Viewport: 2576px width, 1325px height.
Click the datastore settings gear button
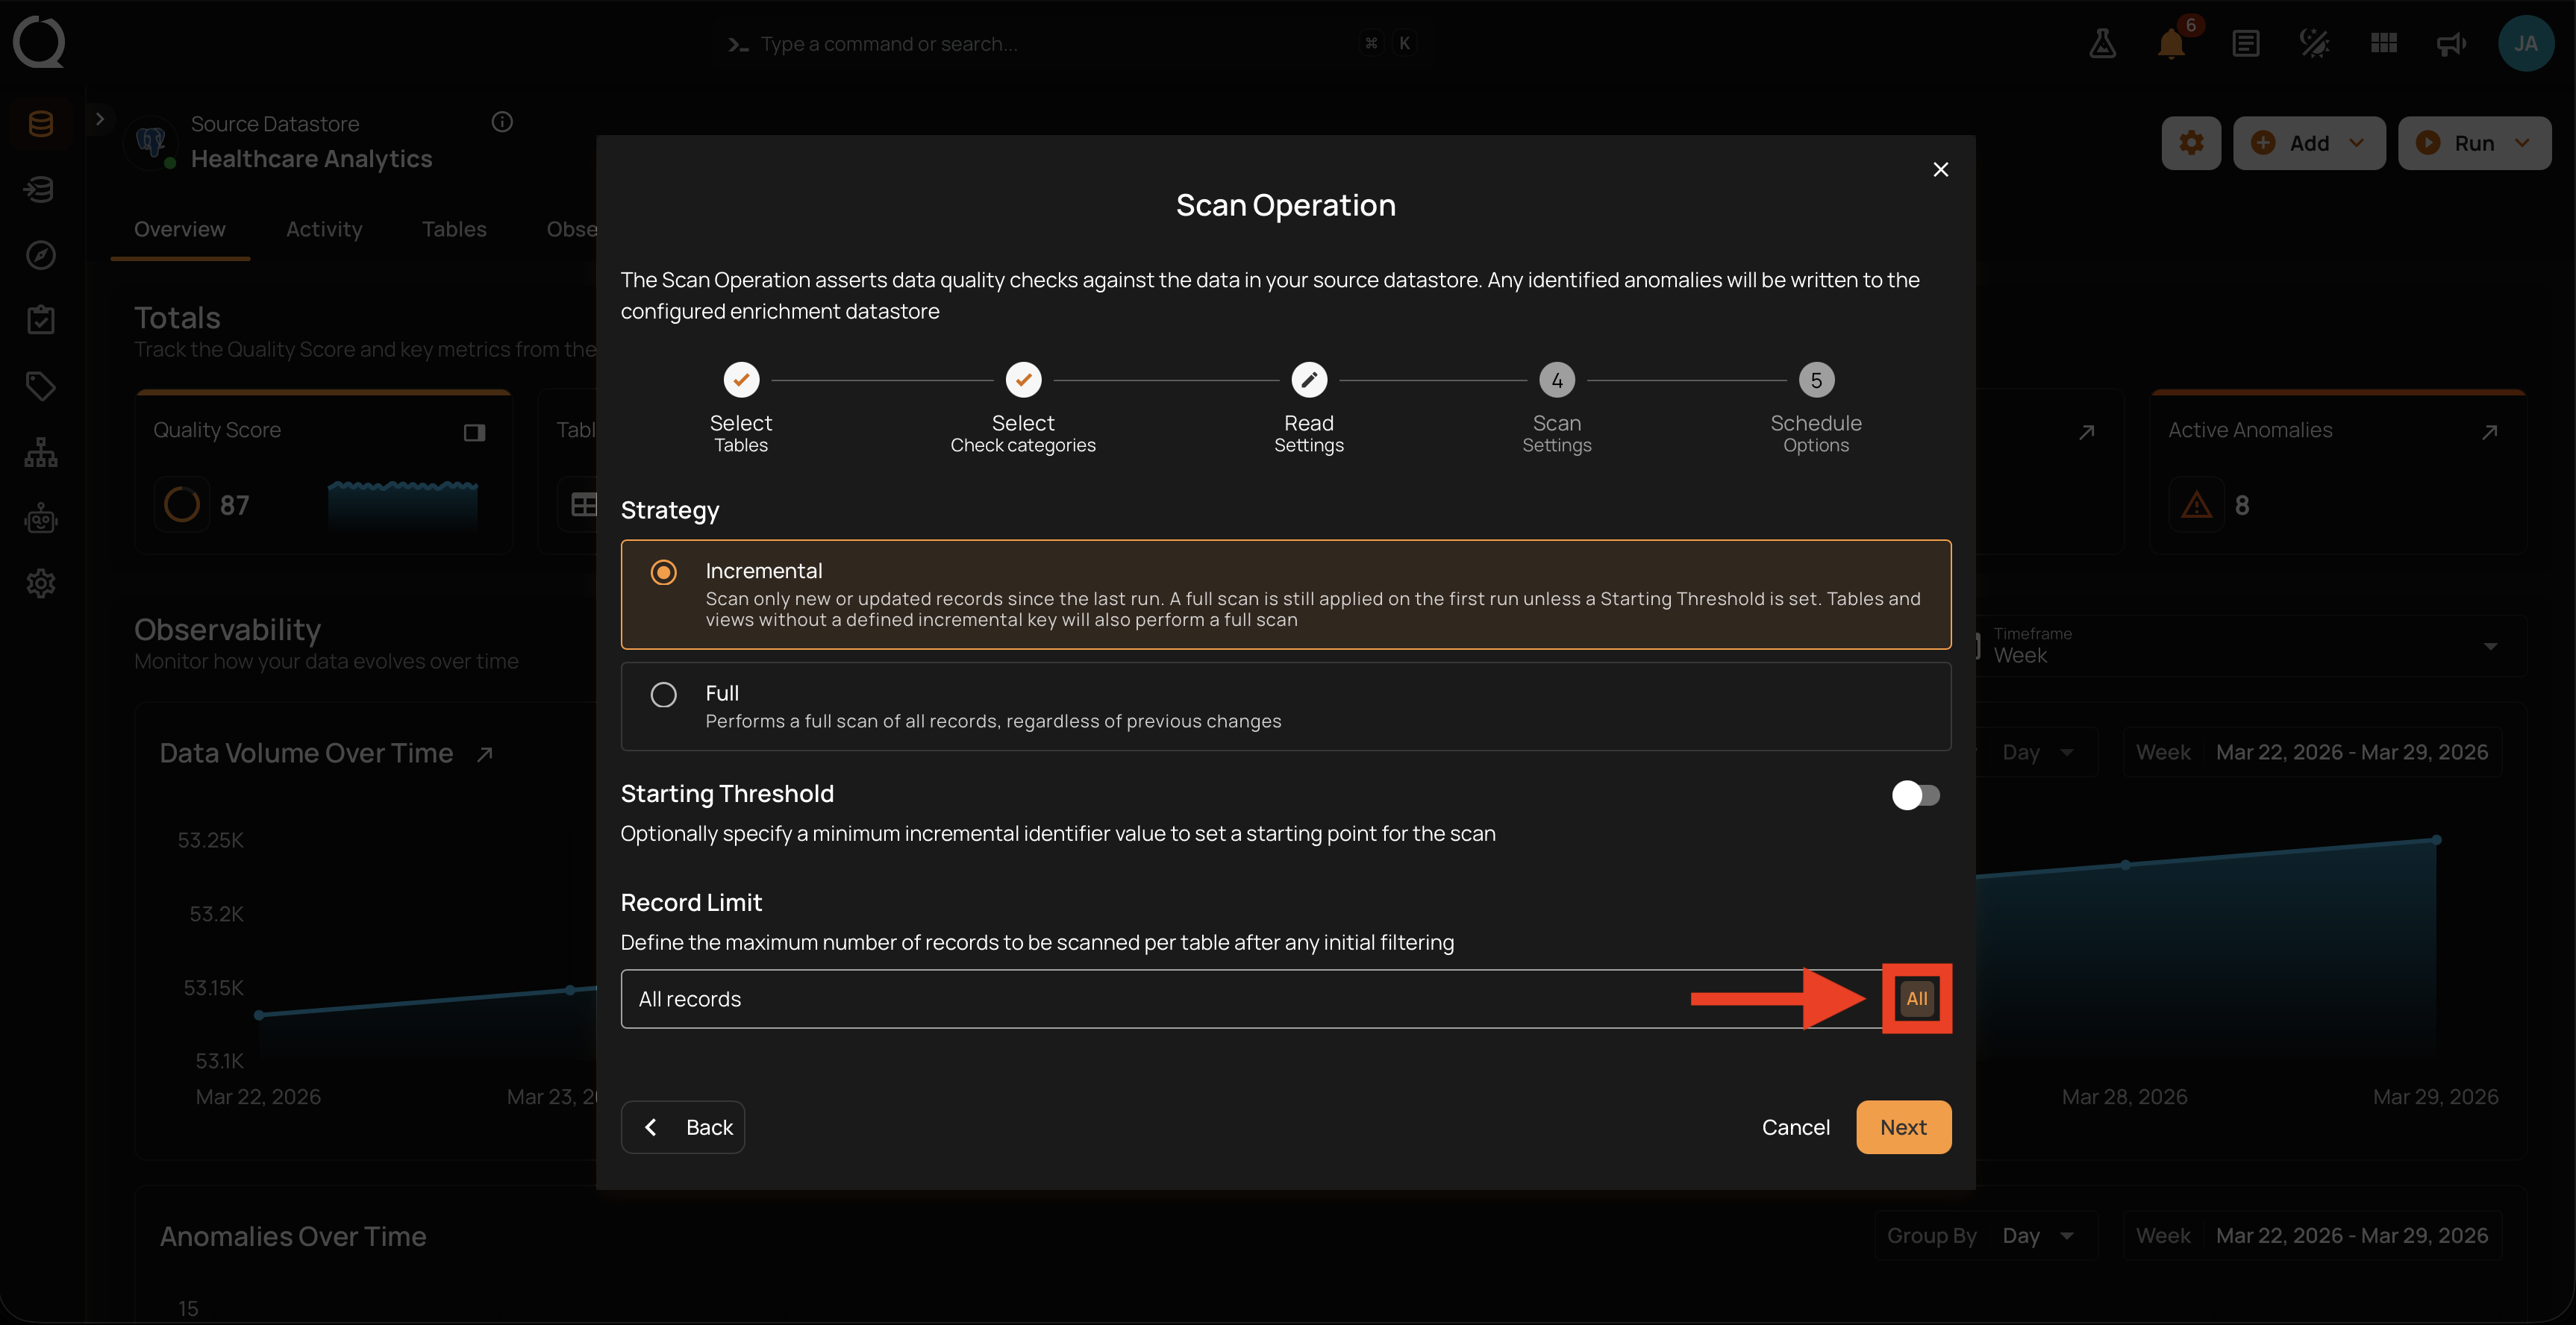2191,143
